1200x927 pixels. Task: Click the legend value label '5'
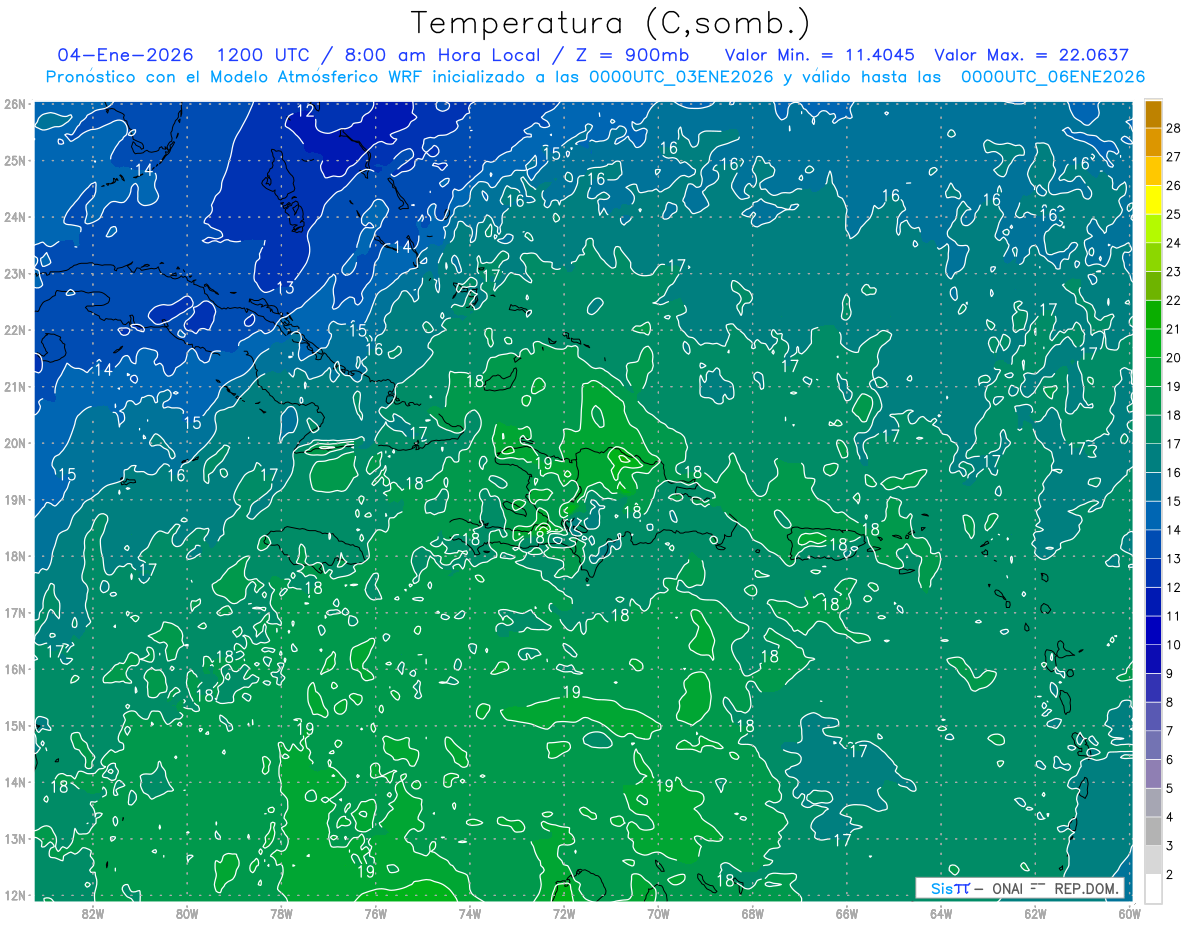pyautogui.click(x=1170, y=788)
